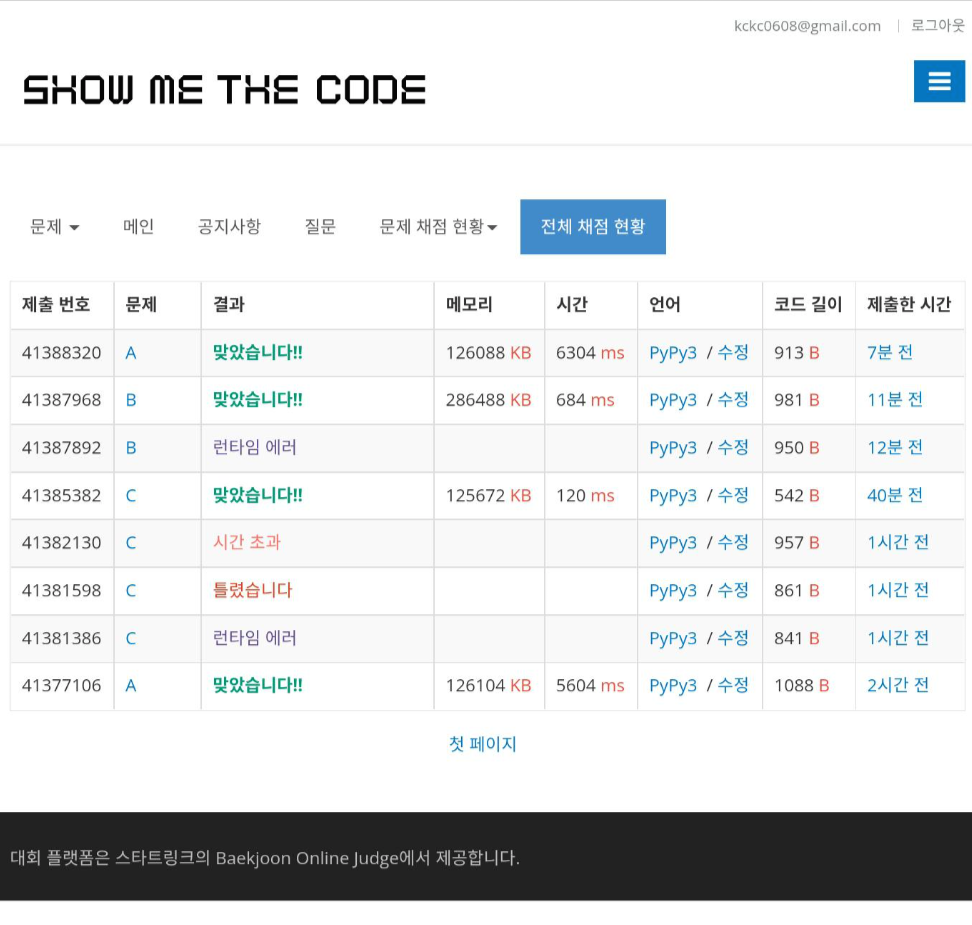Open the hamburger menu button
972x925 pixels.
tap(939, 81)
